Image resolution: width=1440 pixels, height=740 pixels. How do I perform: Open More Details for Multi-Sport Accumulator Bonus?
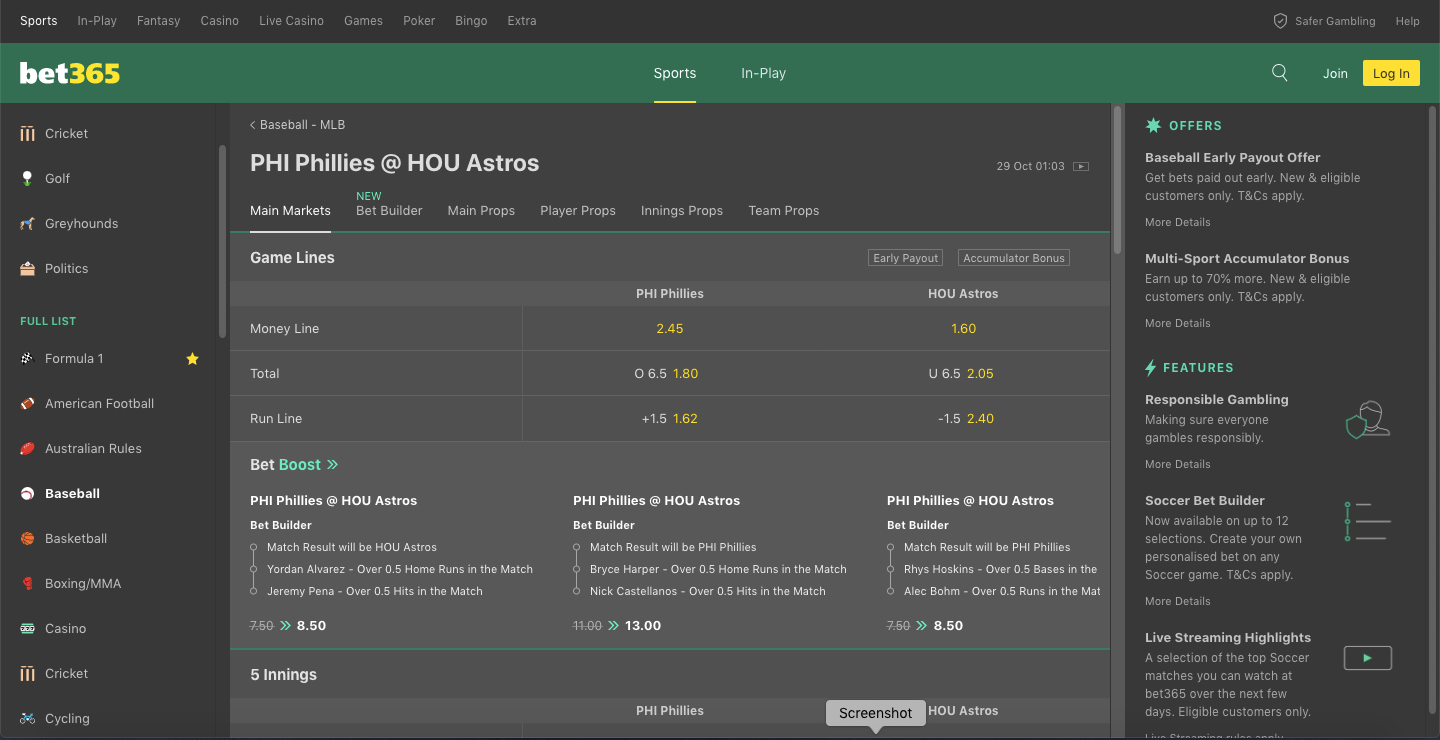click(x=1177, y=323)
